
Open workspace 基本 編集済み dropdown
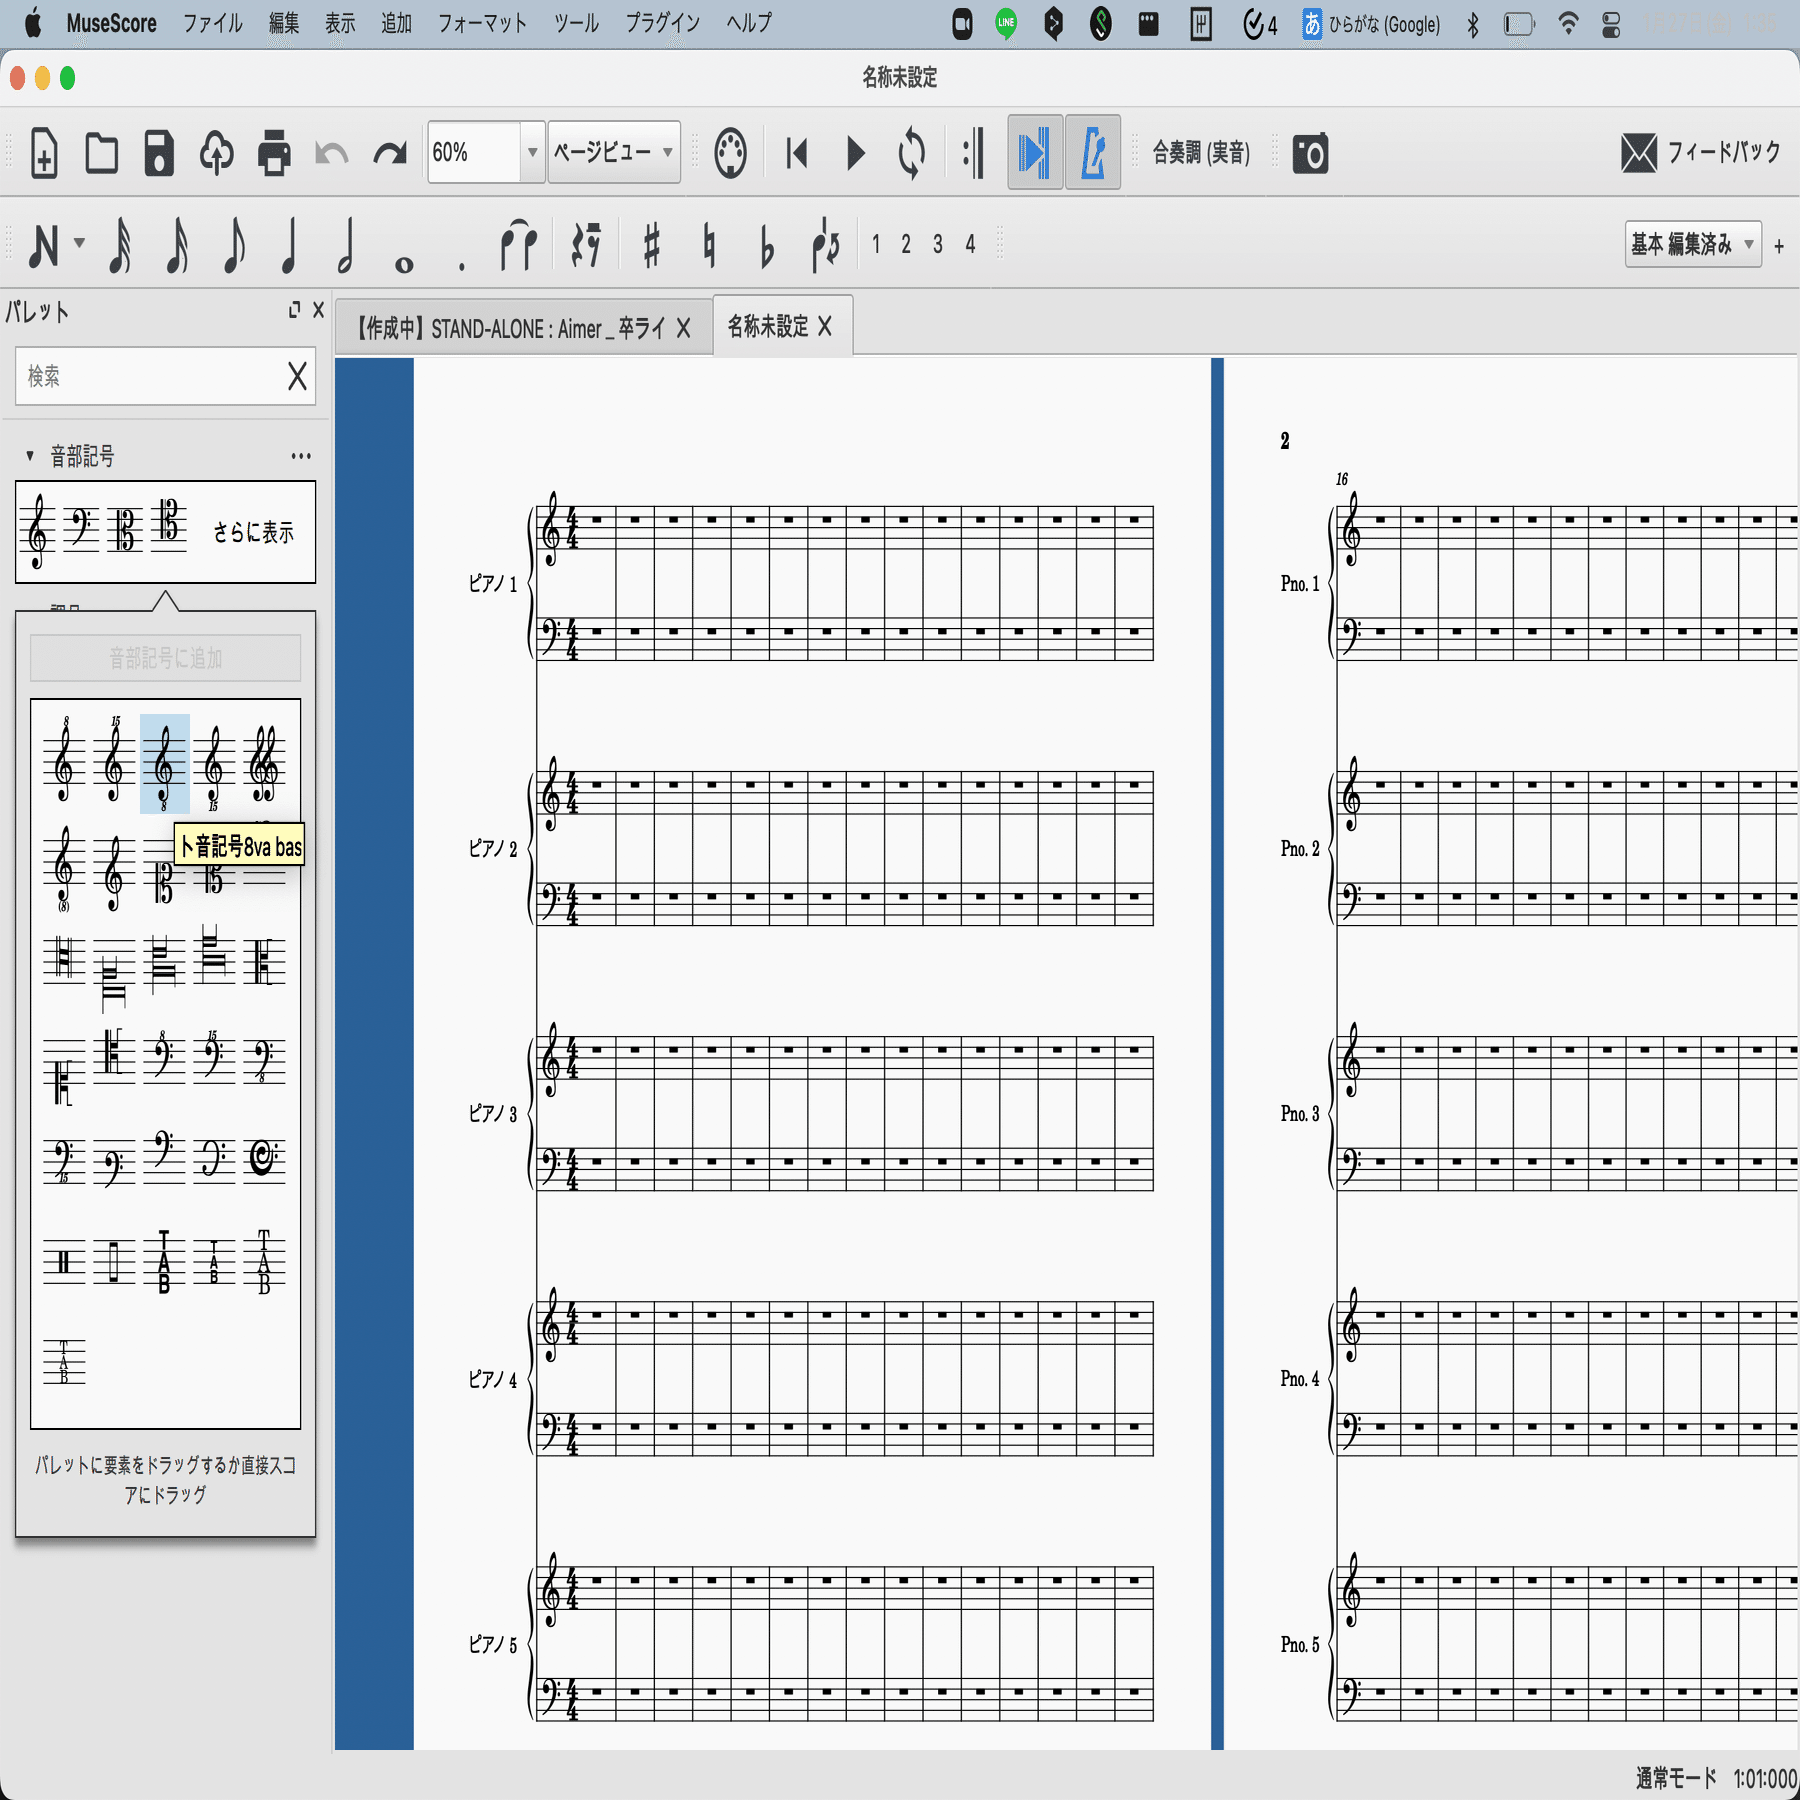point(1693,244)
